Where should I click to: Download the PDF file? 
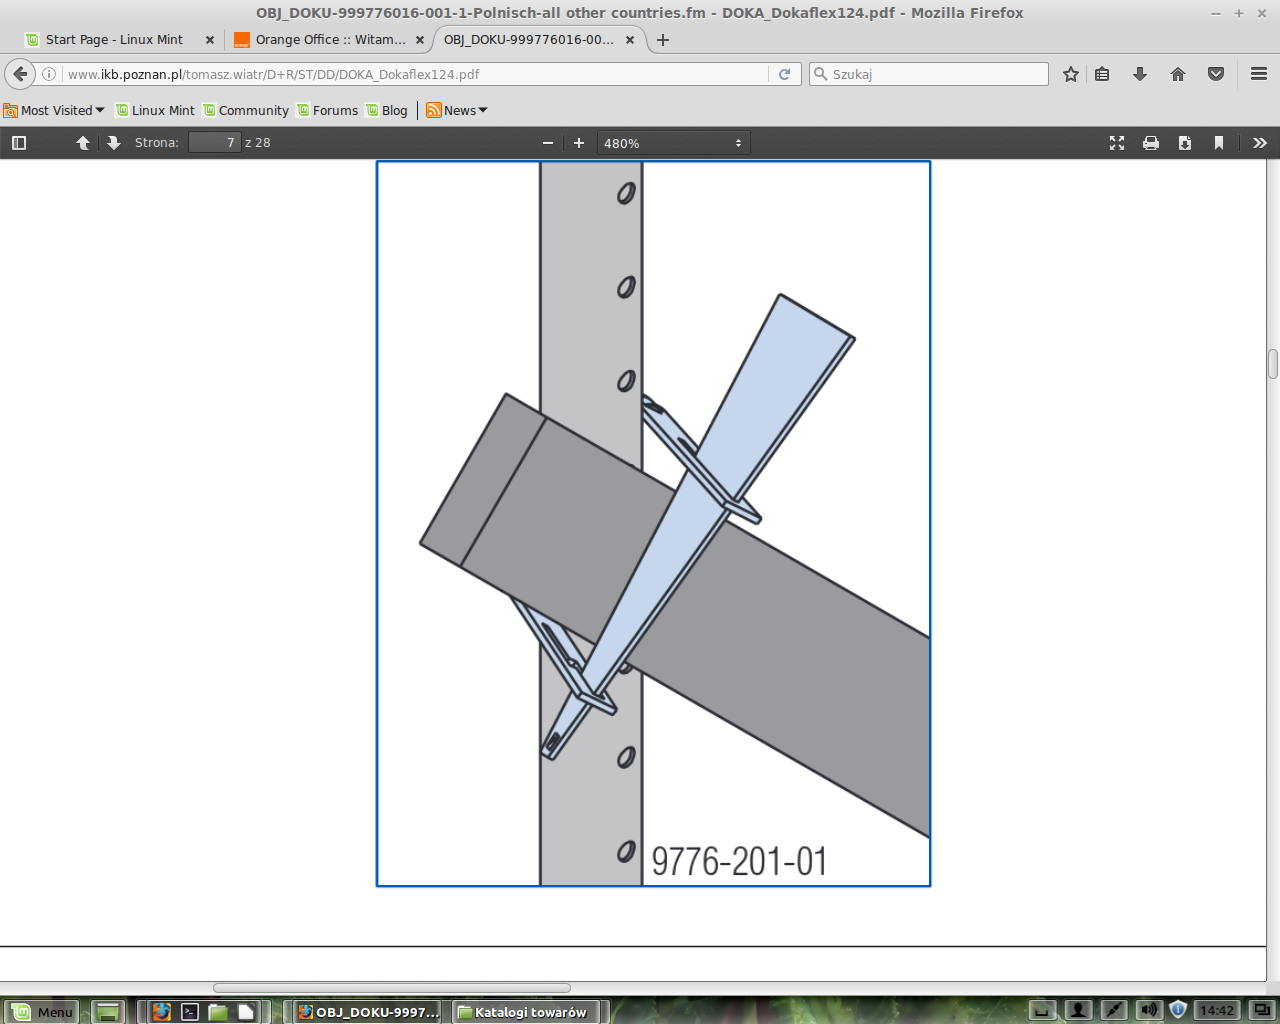click(1185, 143)
